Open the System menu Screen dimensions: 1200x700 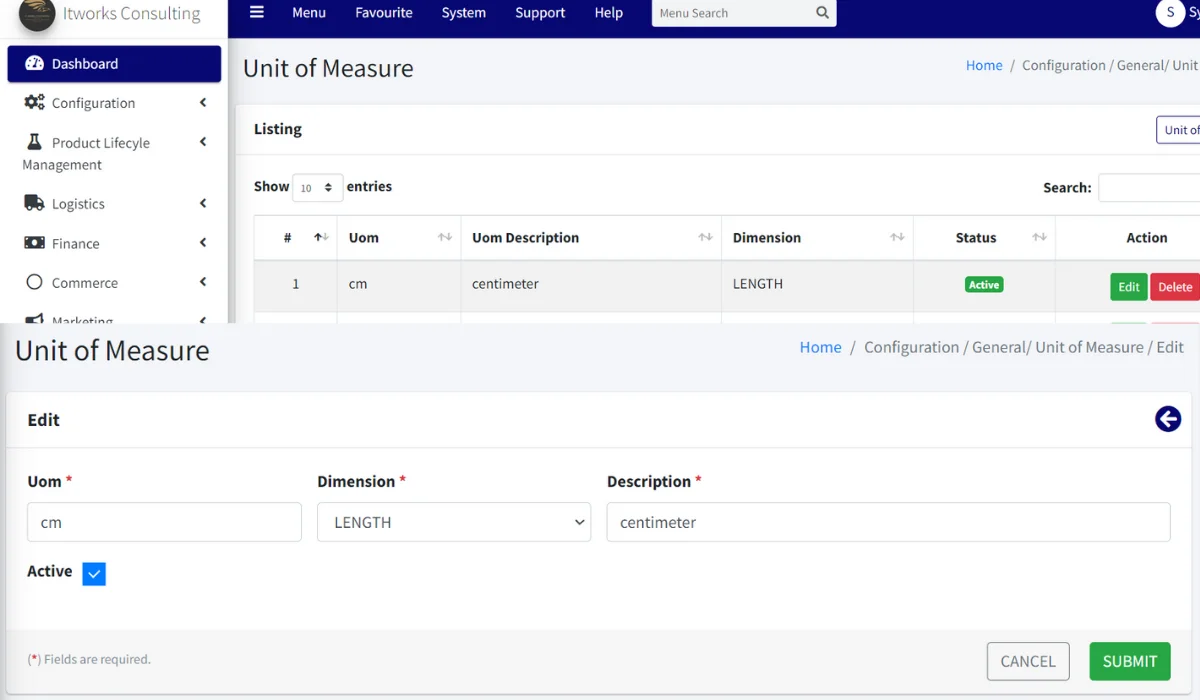[463, 13]
